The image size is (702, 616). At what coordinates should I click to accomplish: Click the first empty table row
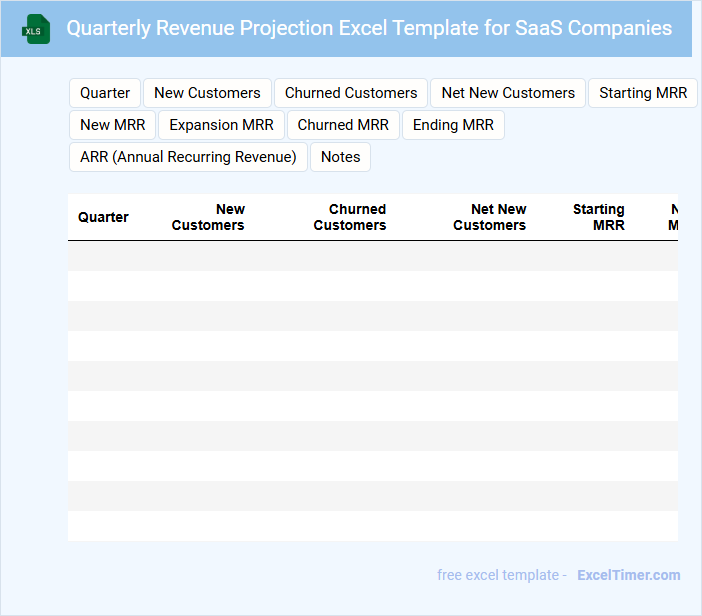click(x=372, y=256)
